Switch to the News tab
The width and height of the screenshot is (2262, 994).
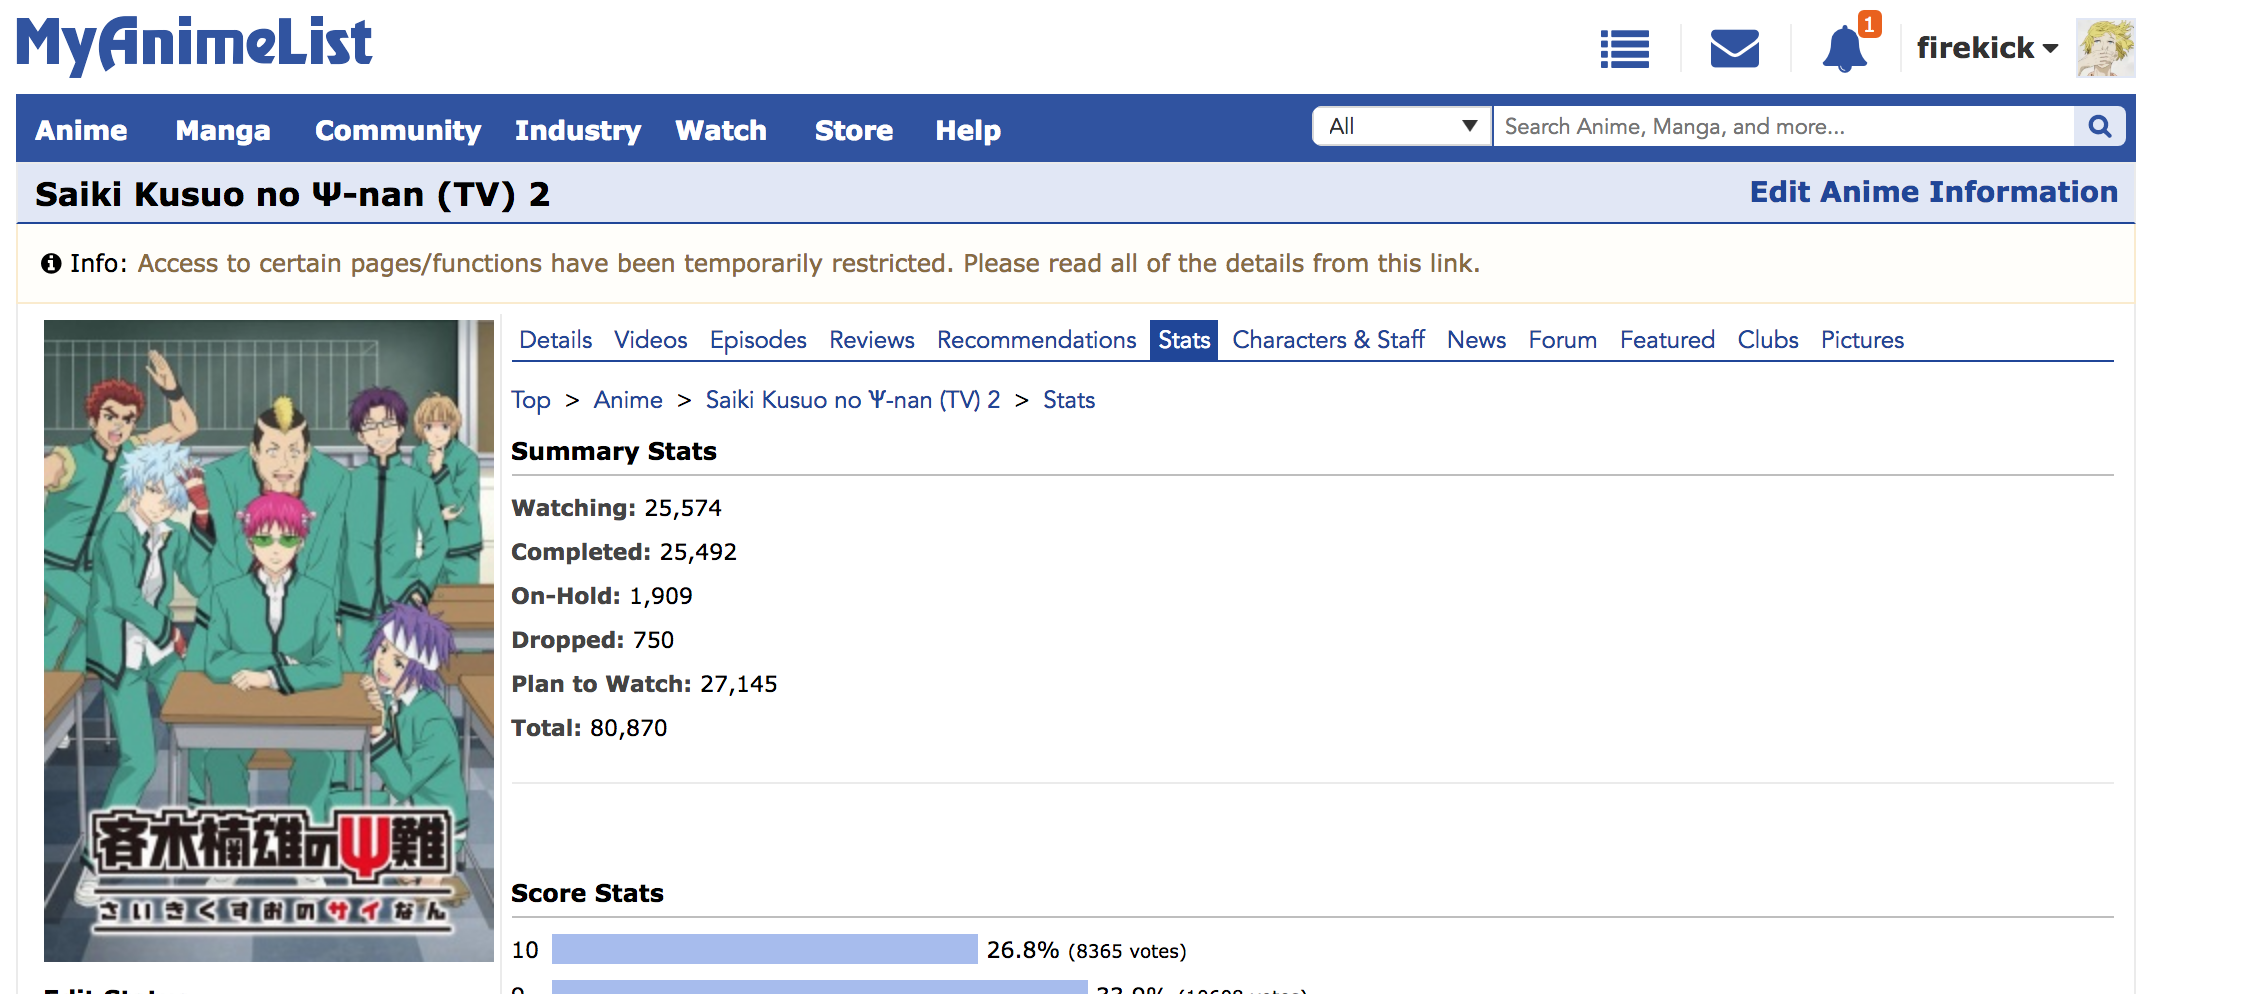pyautogui.click(x=1476, y=340)
